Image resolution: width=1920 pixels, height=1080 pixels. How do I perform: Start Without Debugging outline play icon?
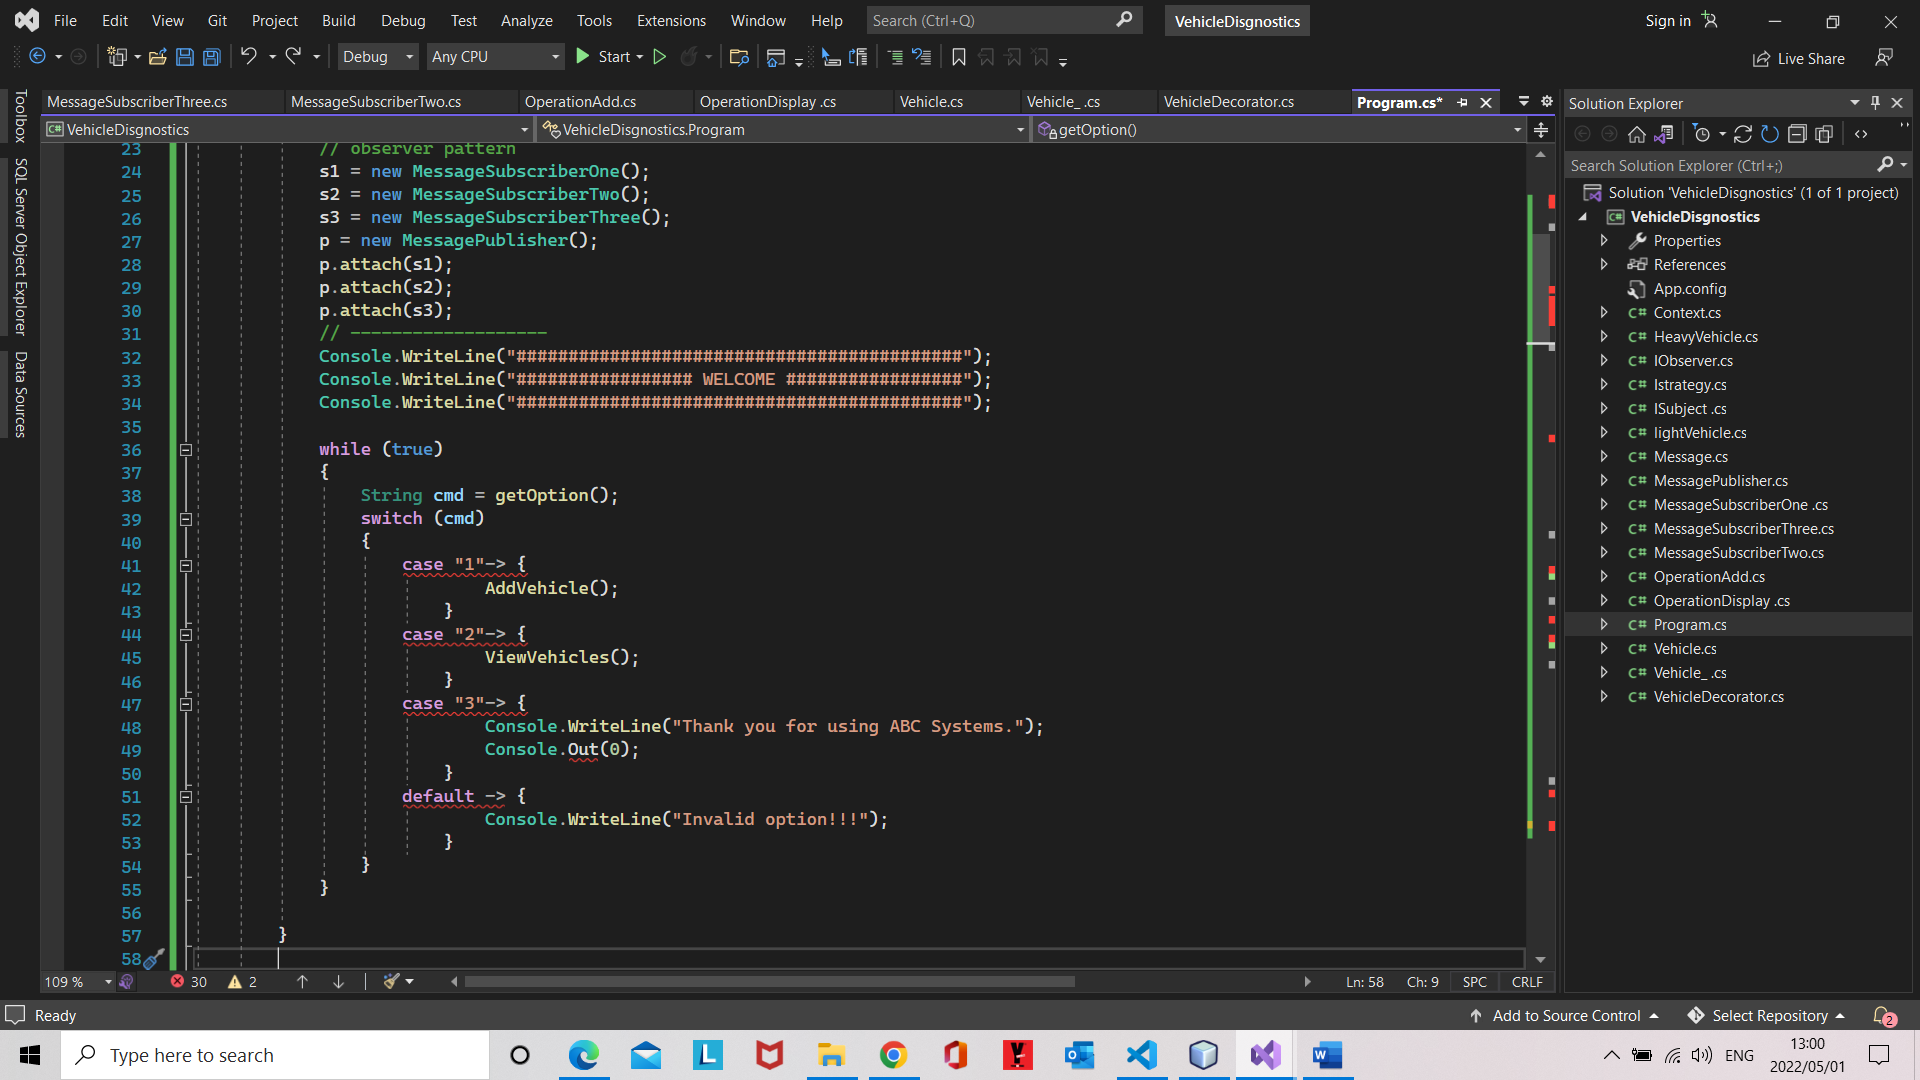point(660,57)
